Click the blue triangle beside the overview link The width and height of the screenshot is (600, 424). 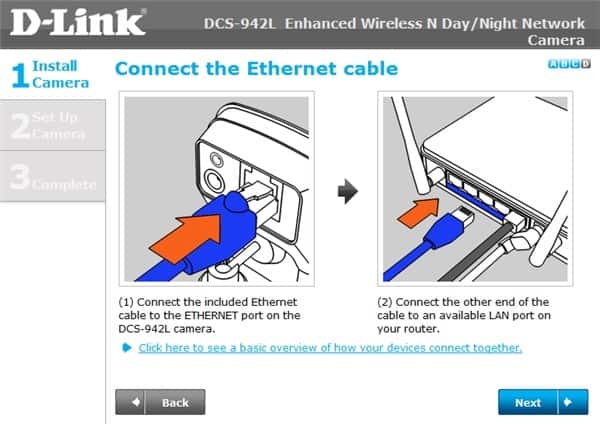(x=127, y=347)
